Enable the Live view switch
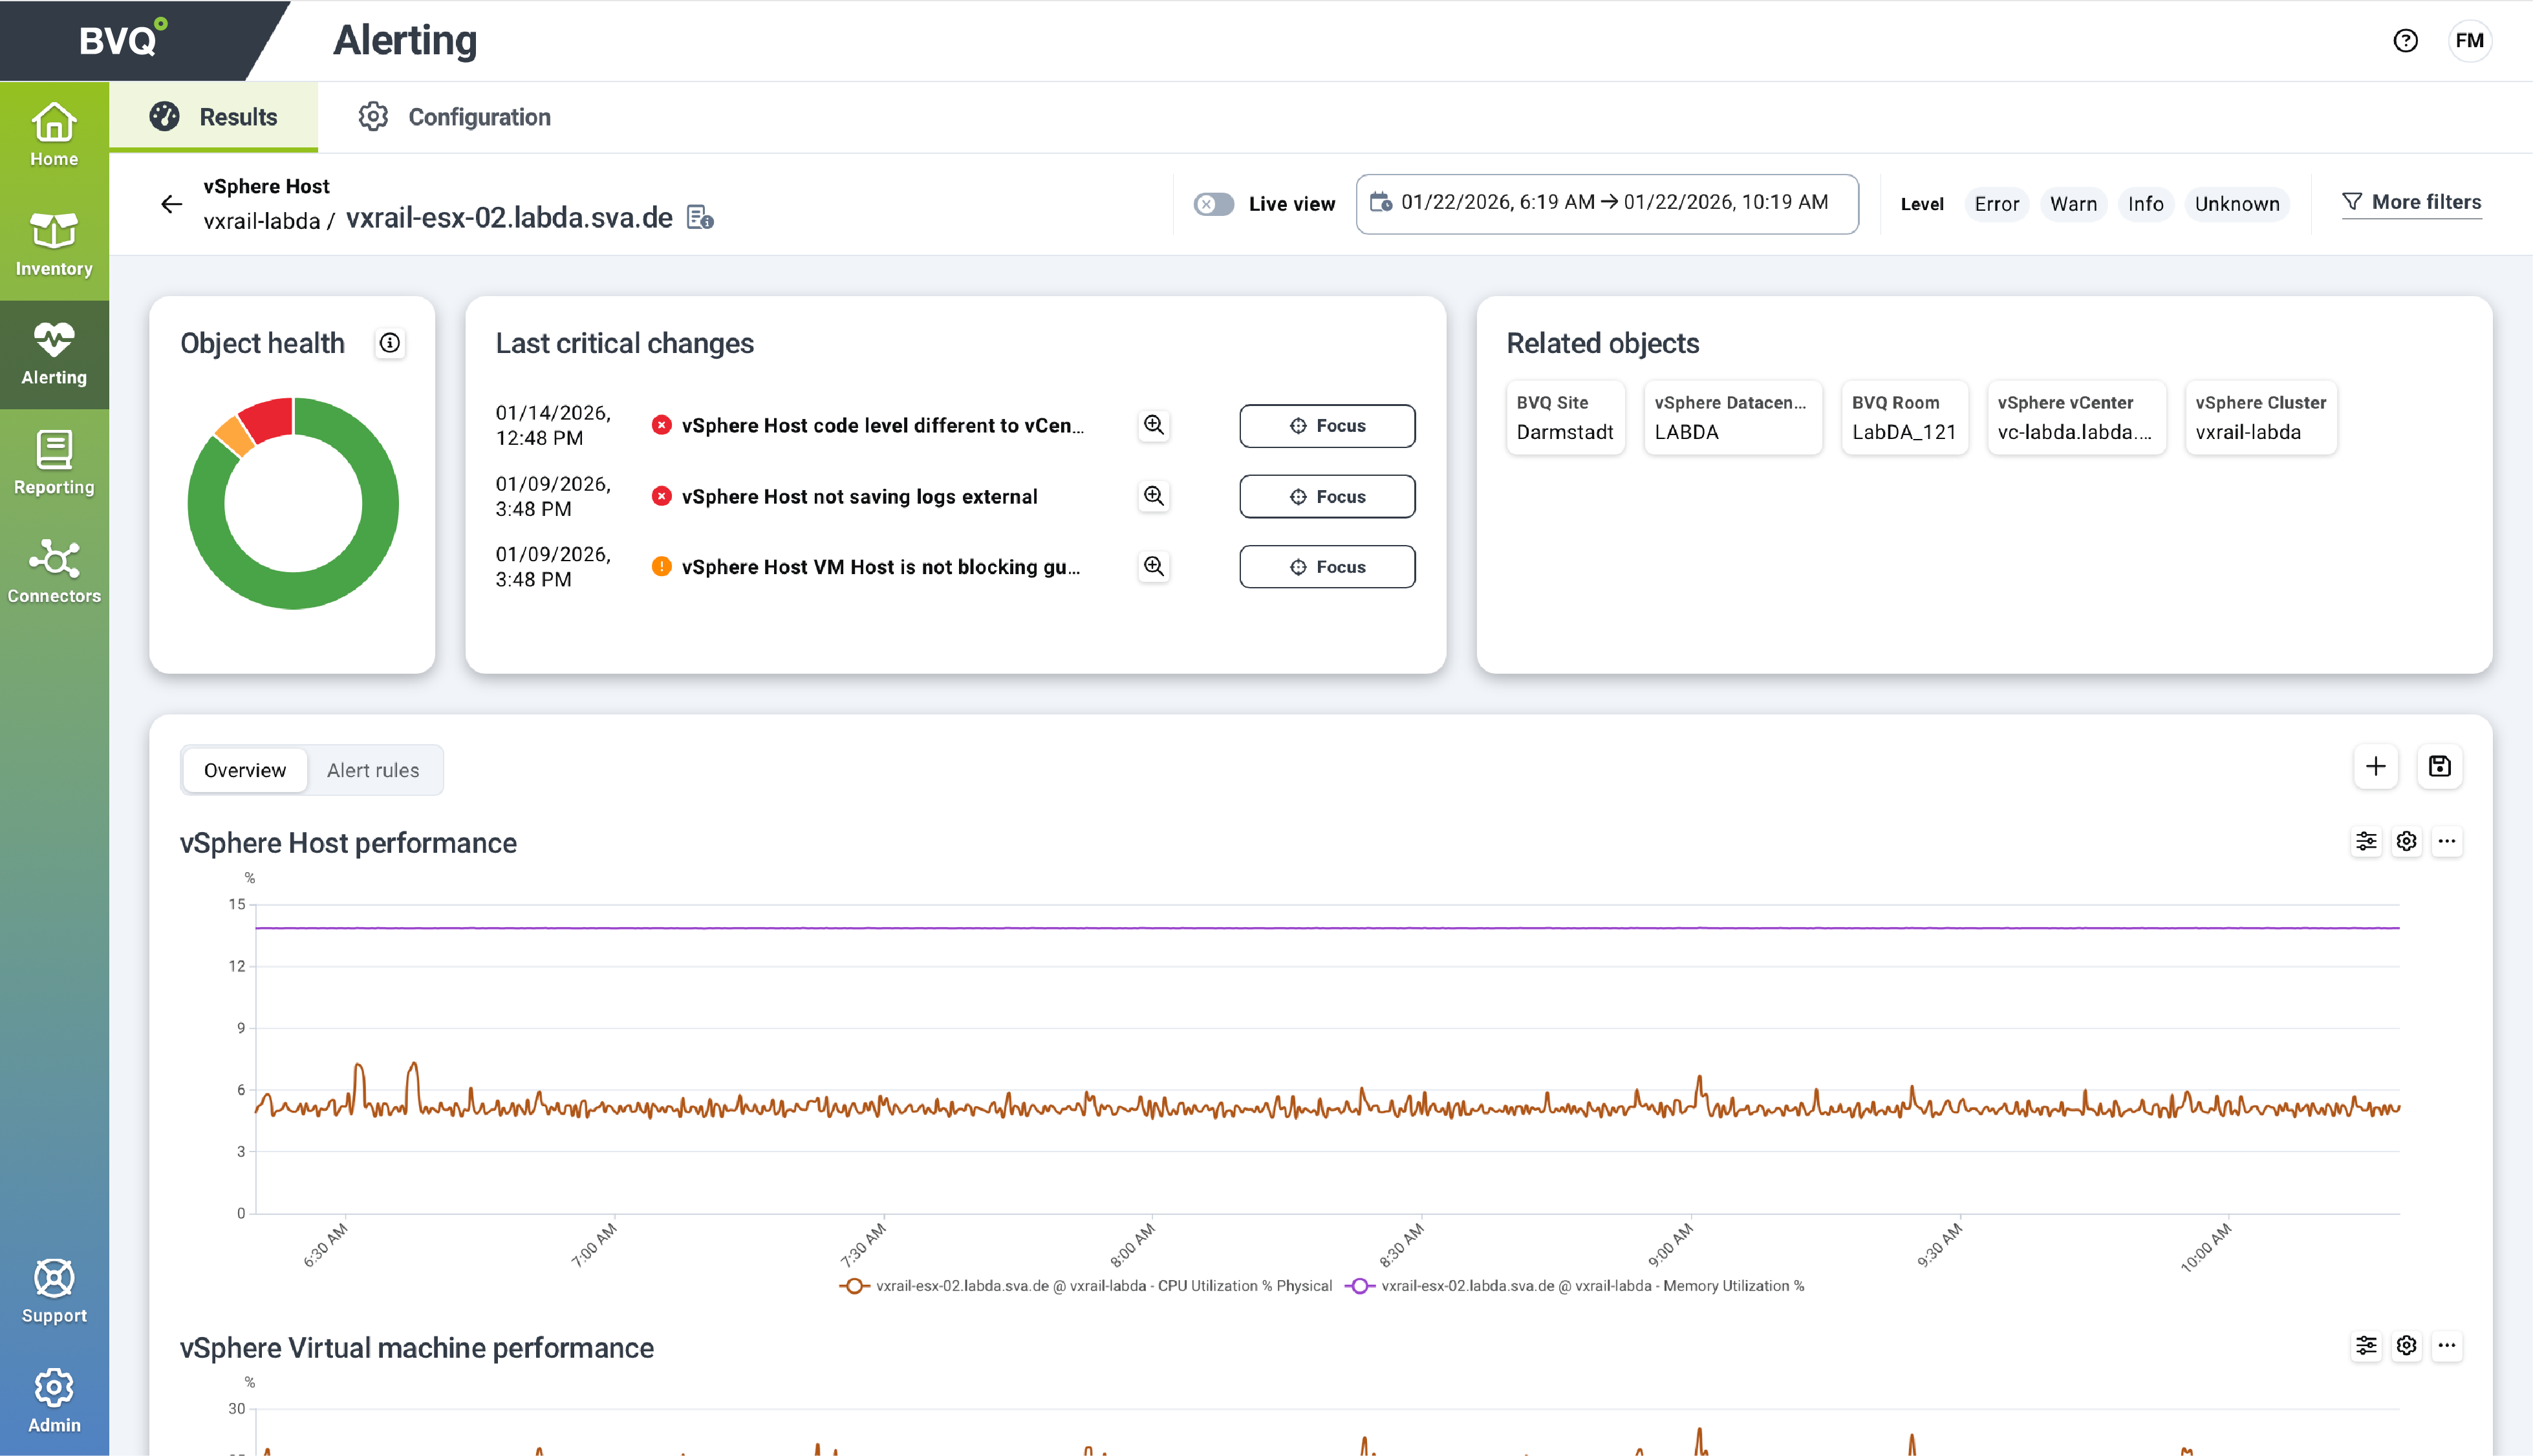 click(x=1214, y=204)
